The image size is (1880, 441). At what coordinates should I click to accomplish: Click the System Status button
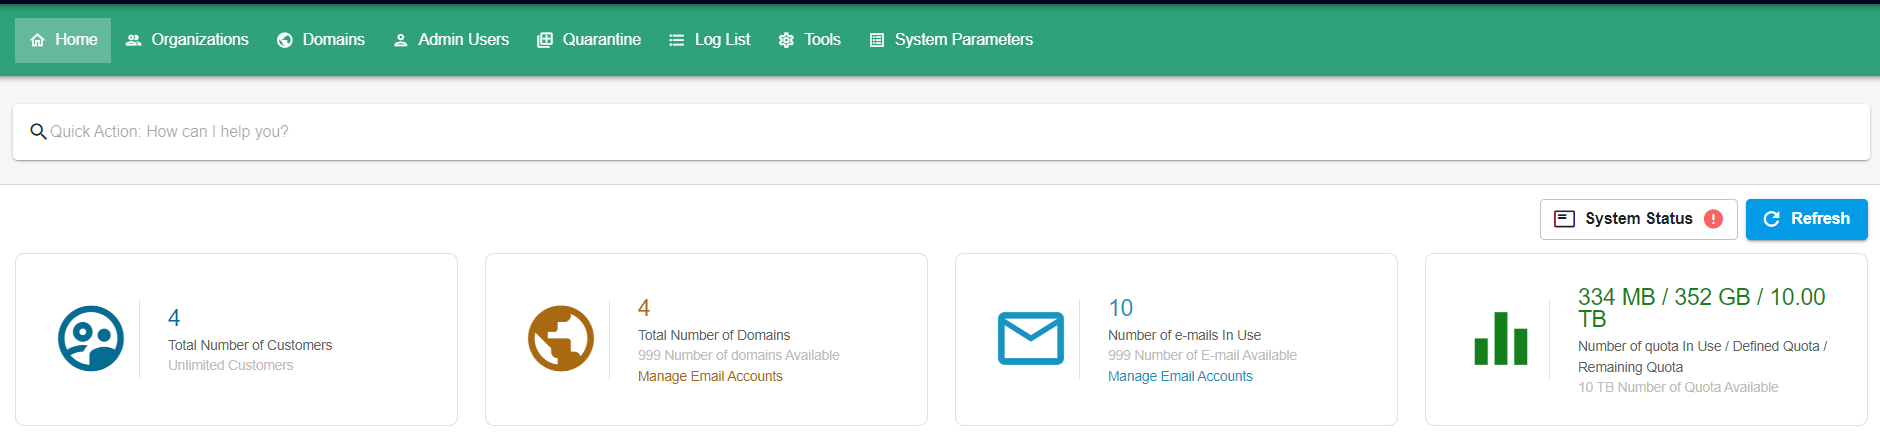[x=1638, y=219]
